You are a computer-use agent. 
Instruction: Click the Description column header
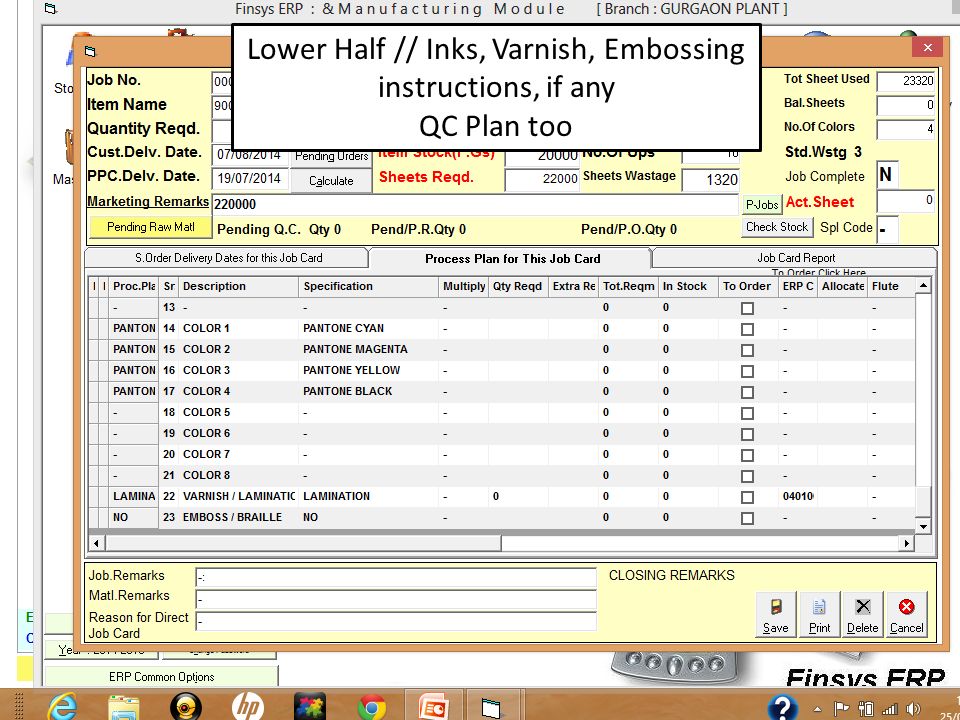239,287
